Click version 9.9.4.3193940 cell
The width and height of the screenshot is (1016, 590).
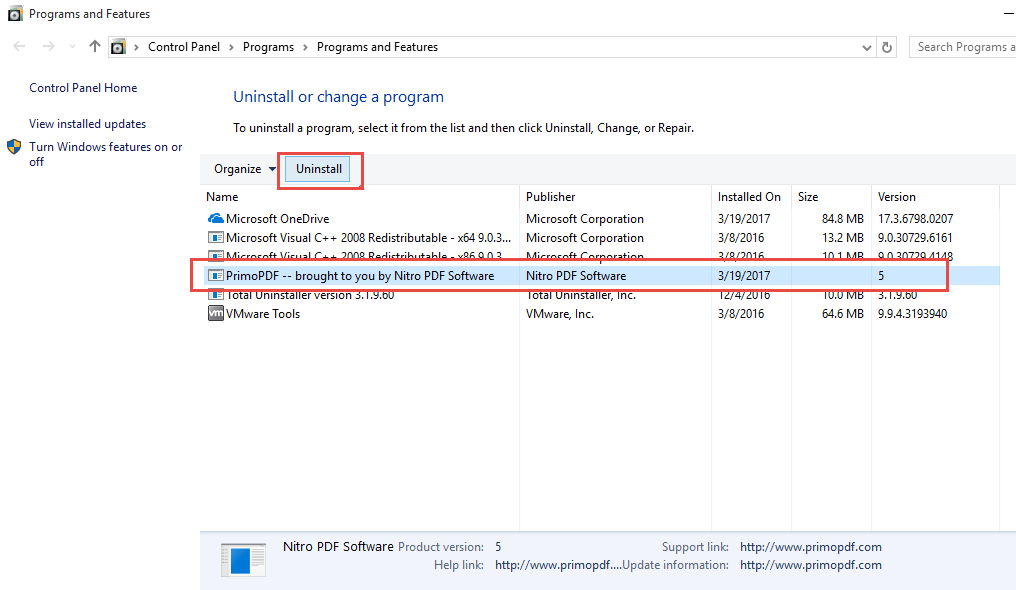coord(912,314)
